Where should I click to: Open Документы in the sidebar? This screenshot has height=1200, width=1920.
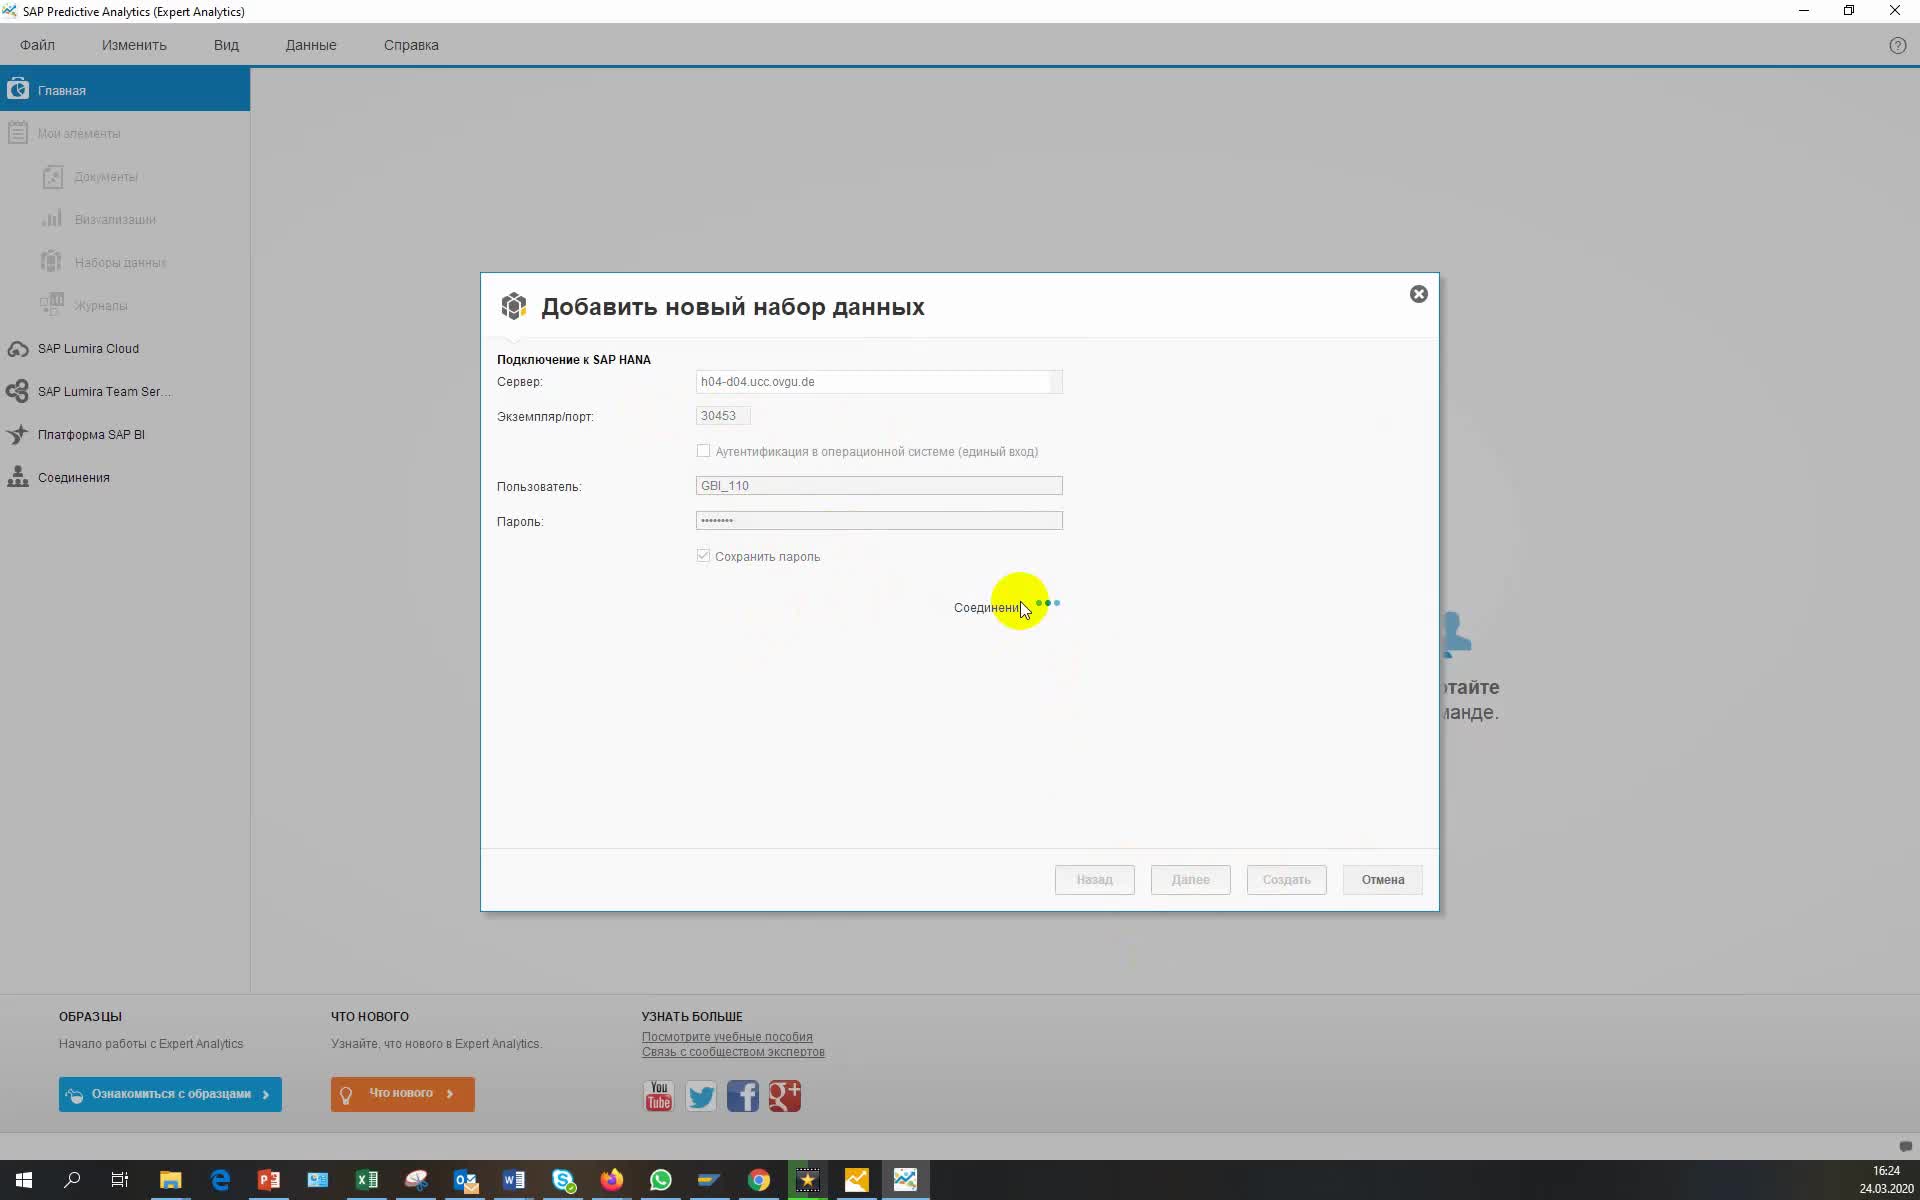(x=106, y=177)
